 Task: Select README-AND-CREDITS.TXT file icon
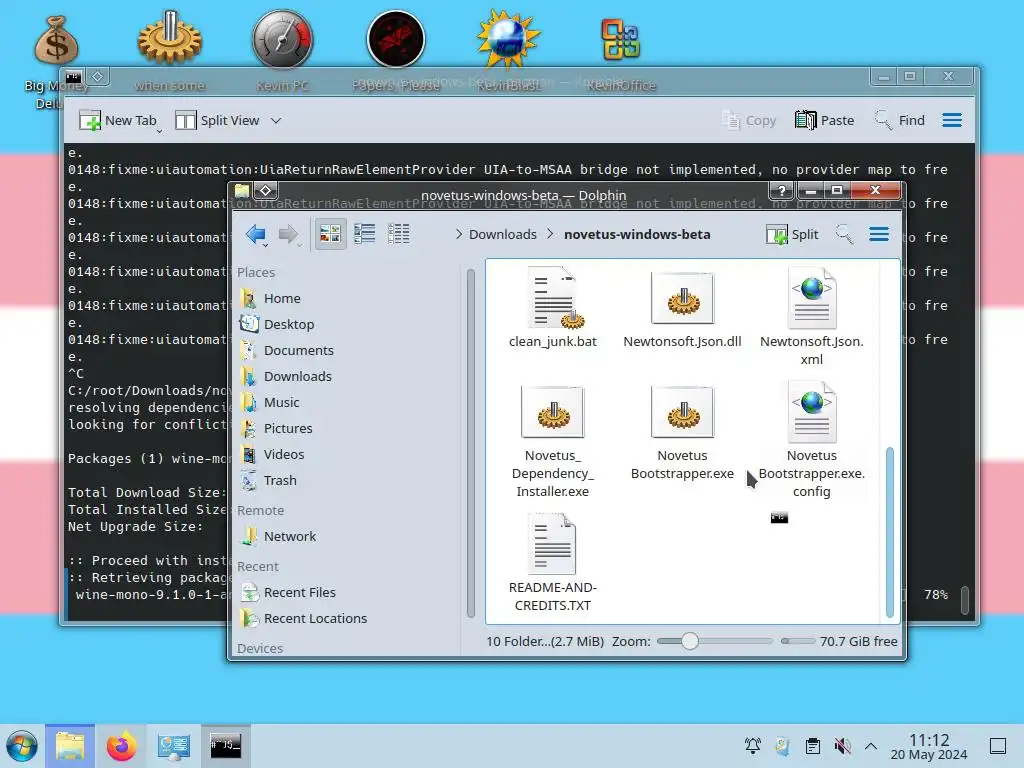[x=552, y=544]
